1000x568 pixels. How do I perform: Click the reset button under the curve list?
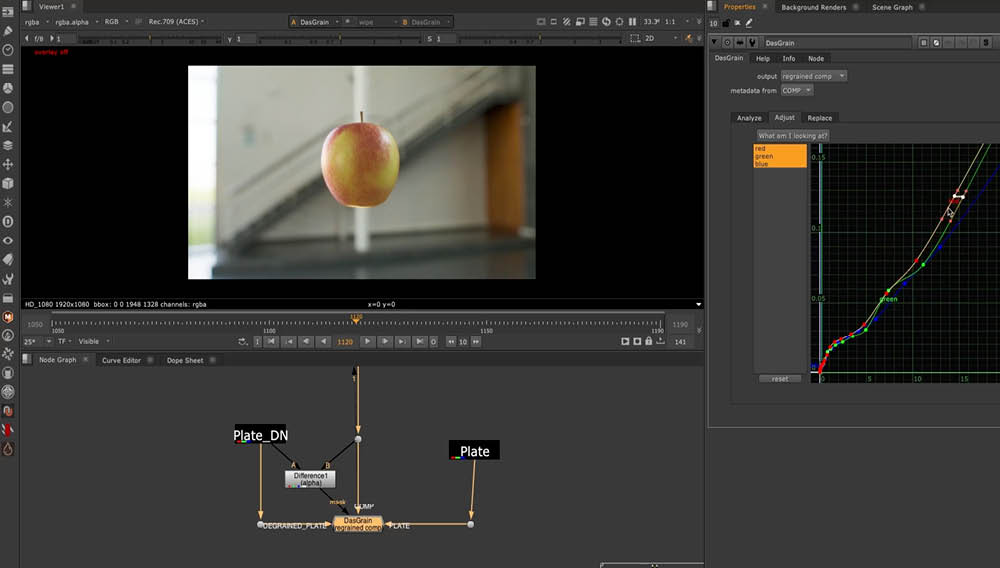[780, 379]
